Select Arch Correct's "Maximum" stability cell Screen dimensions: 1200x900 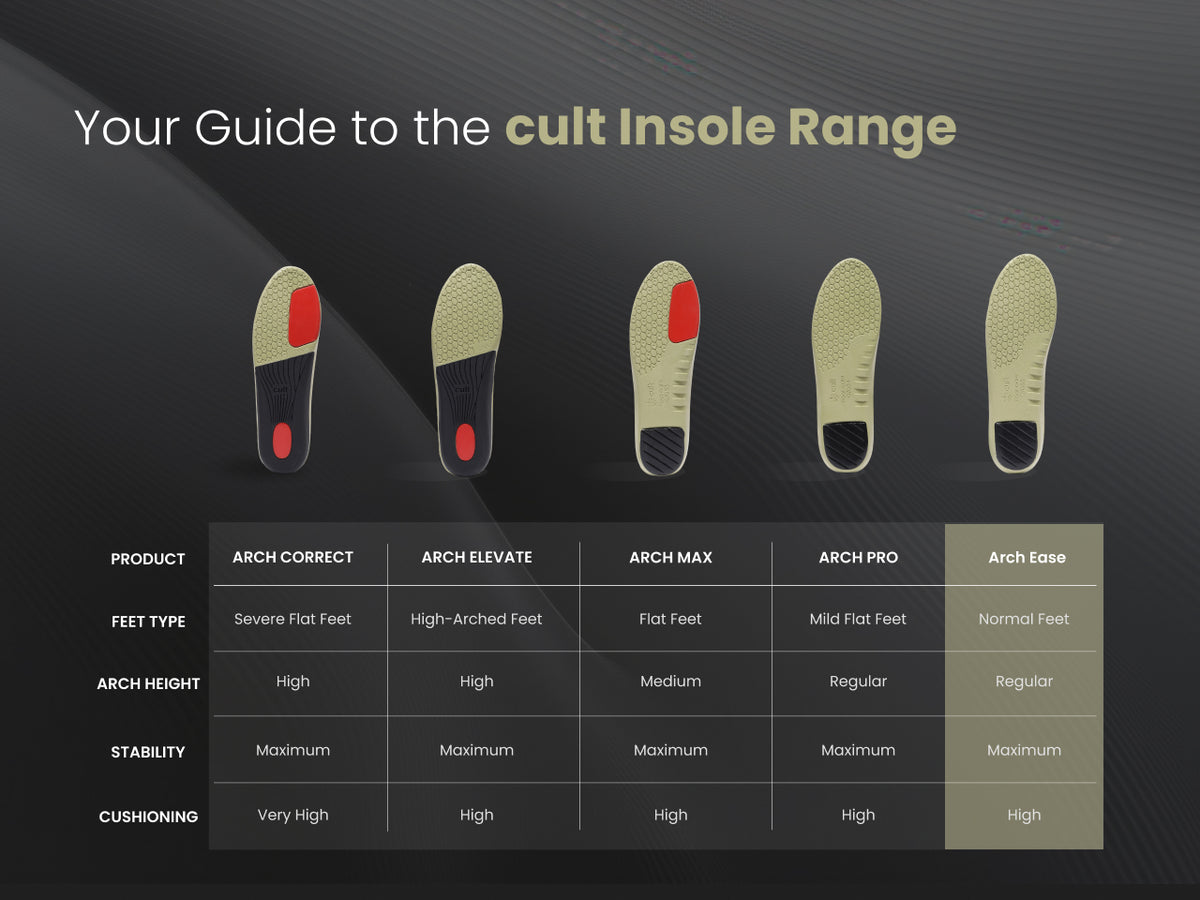(x=293, y=750)
